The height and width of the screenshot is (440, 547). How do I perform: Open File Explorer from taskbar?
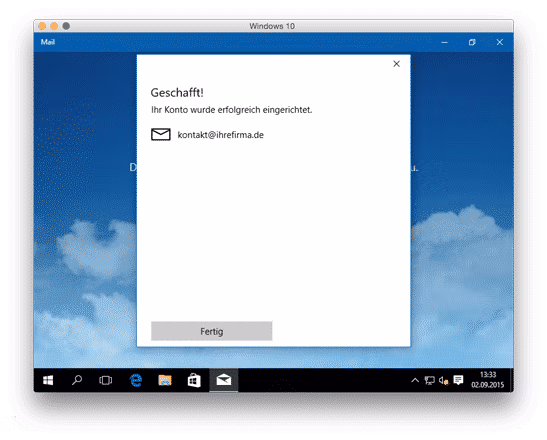[x=165, y=380]
